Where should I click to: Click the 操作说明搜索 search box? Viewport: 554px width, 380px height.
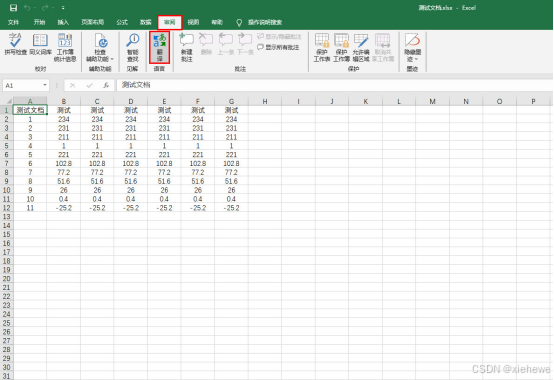265,22
